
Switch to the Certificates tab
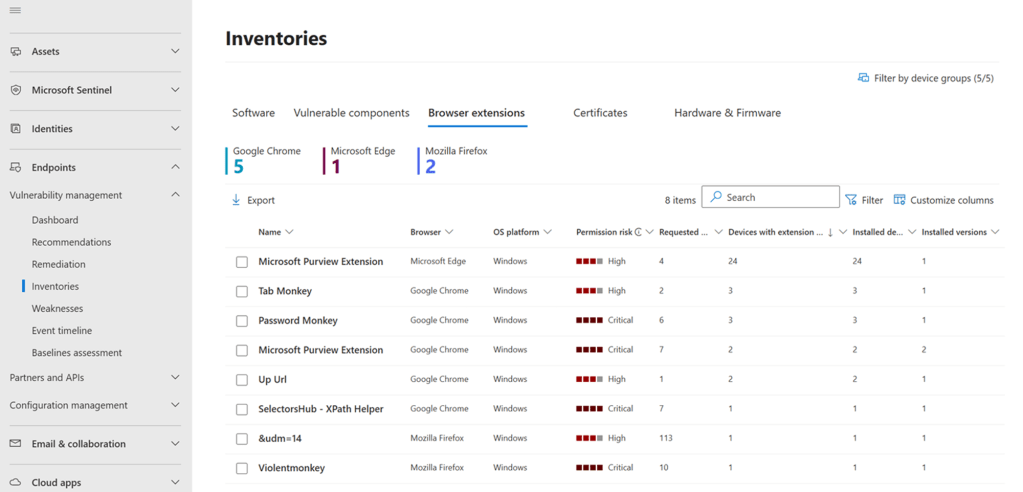pyautogui.click(x=600, y=113)
